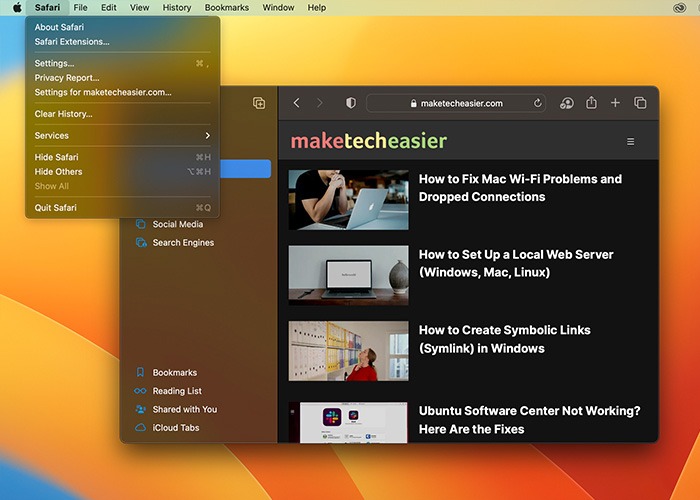Open Ubuntu Software Center article link
The image size is (700, 500).
coord(529,420)
